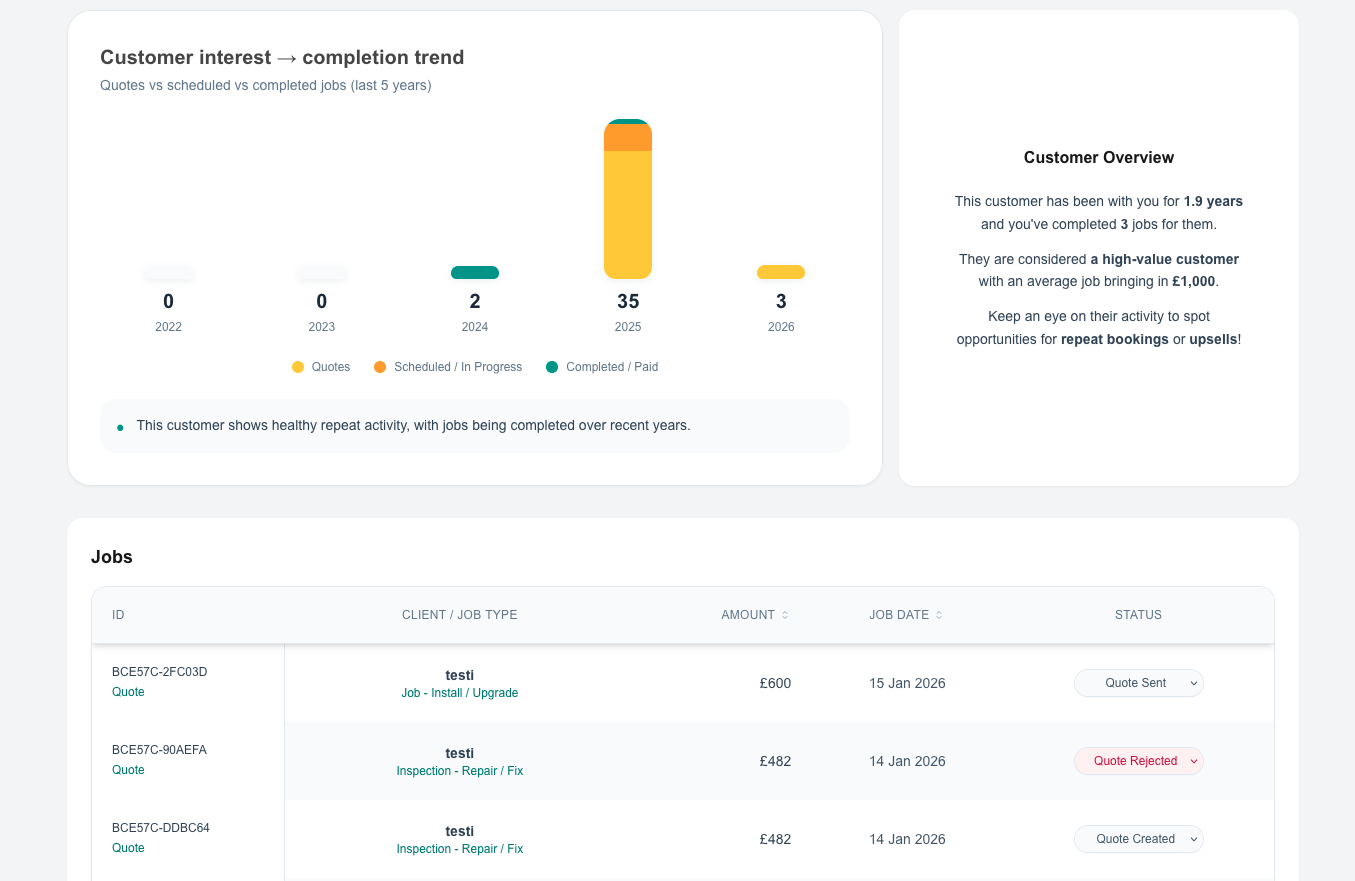Click the yellow 2026 bar in the chart
1355x881 pixels.
[781, 271]
